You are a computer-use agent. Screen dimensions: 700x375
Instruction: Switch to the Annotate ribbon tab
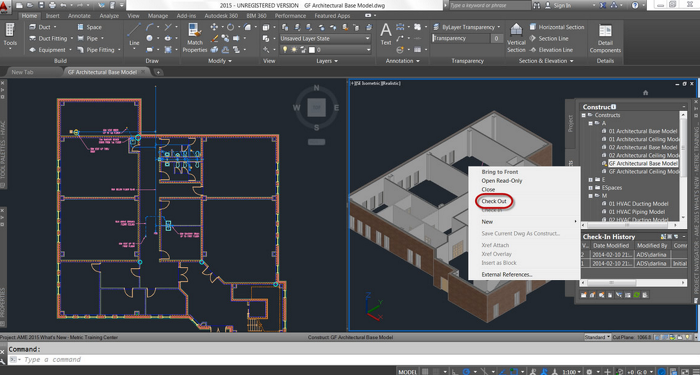coord(79,16)
